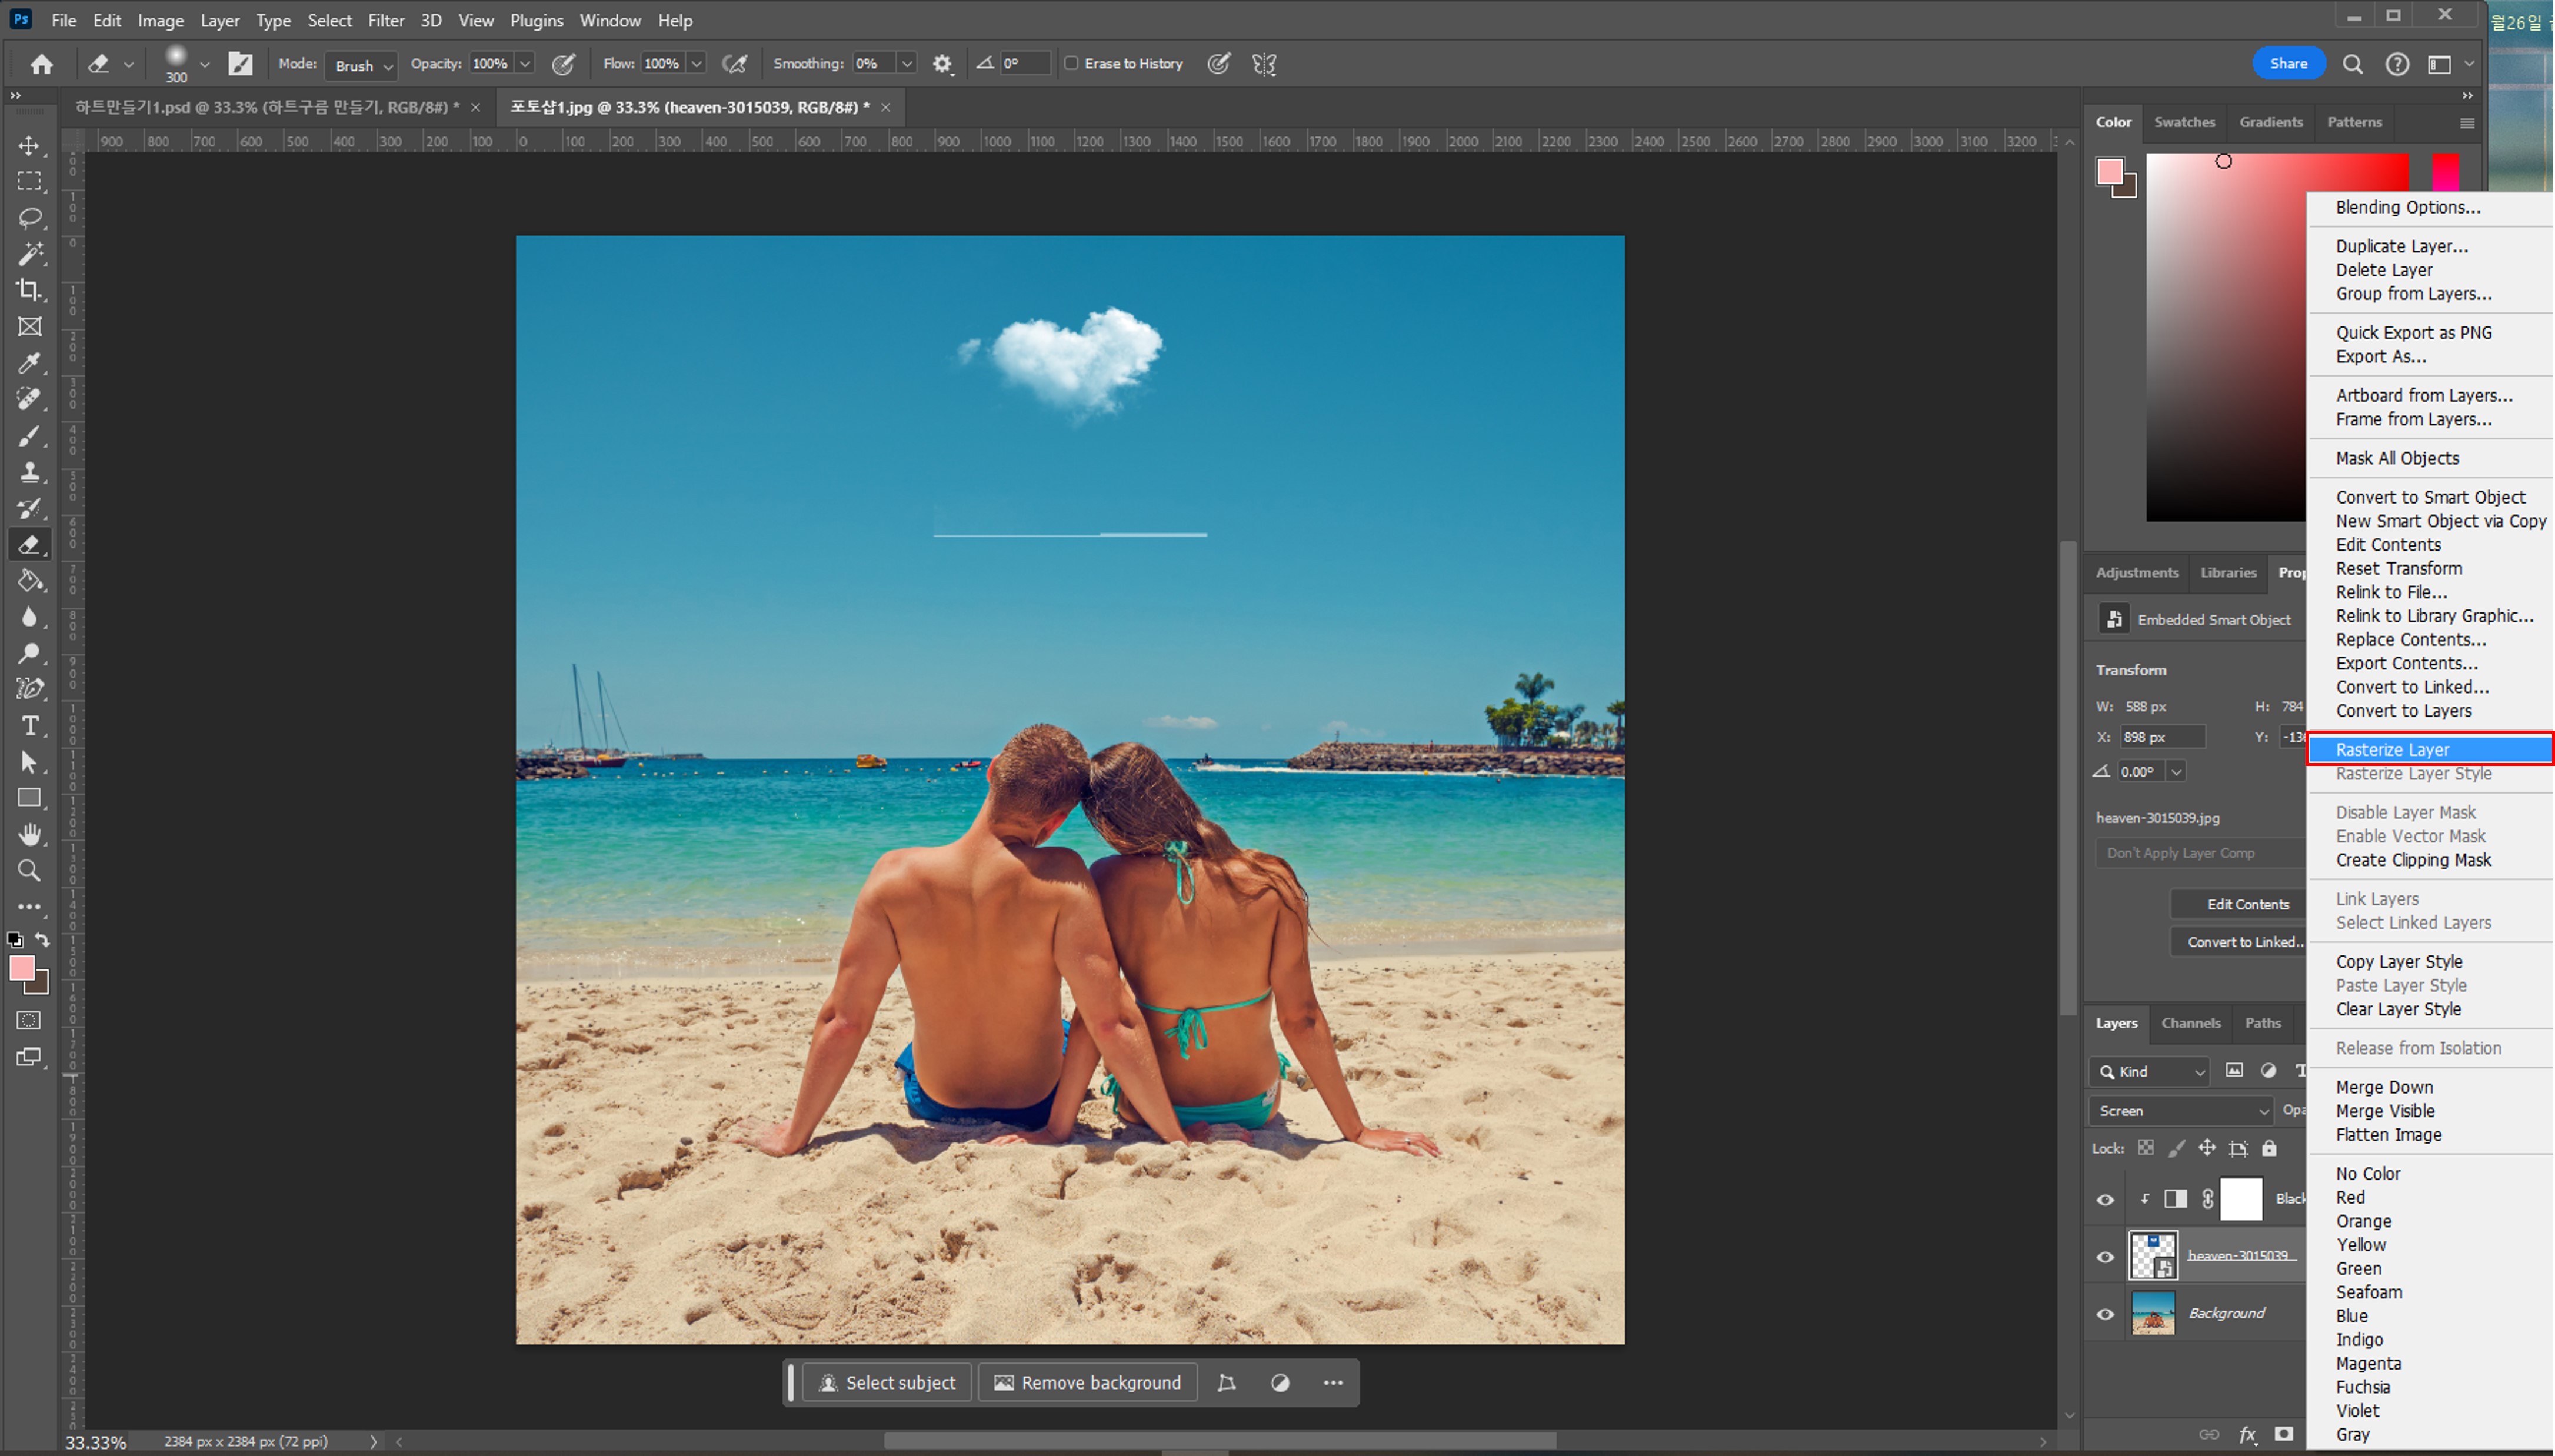The height and width of the screenshot is (1456, 2555).
Task: Switch to the Channels tab
Action: 2190,1023
